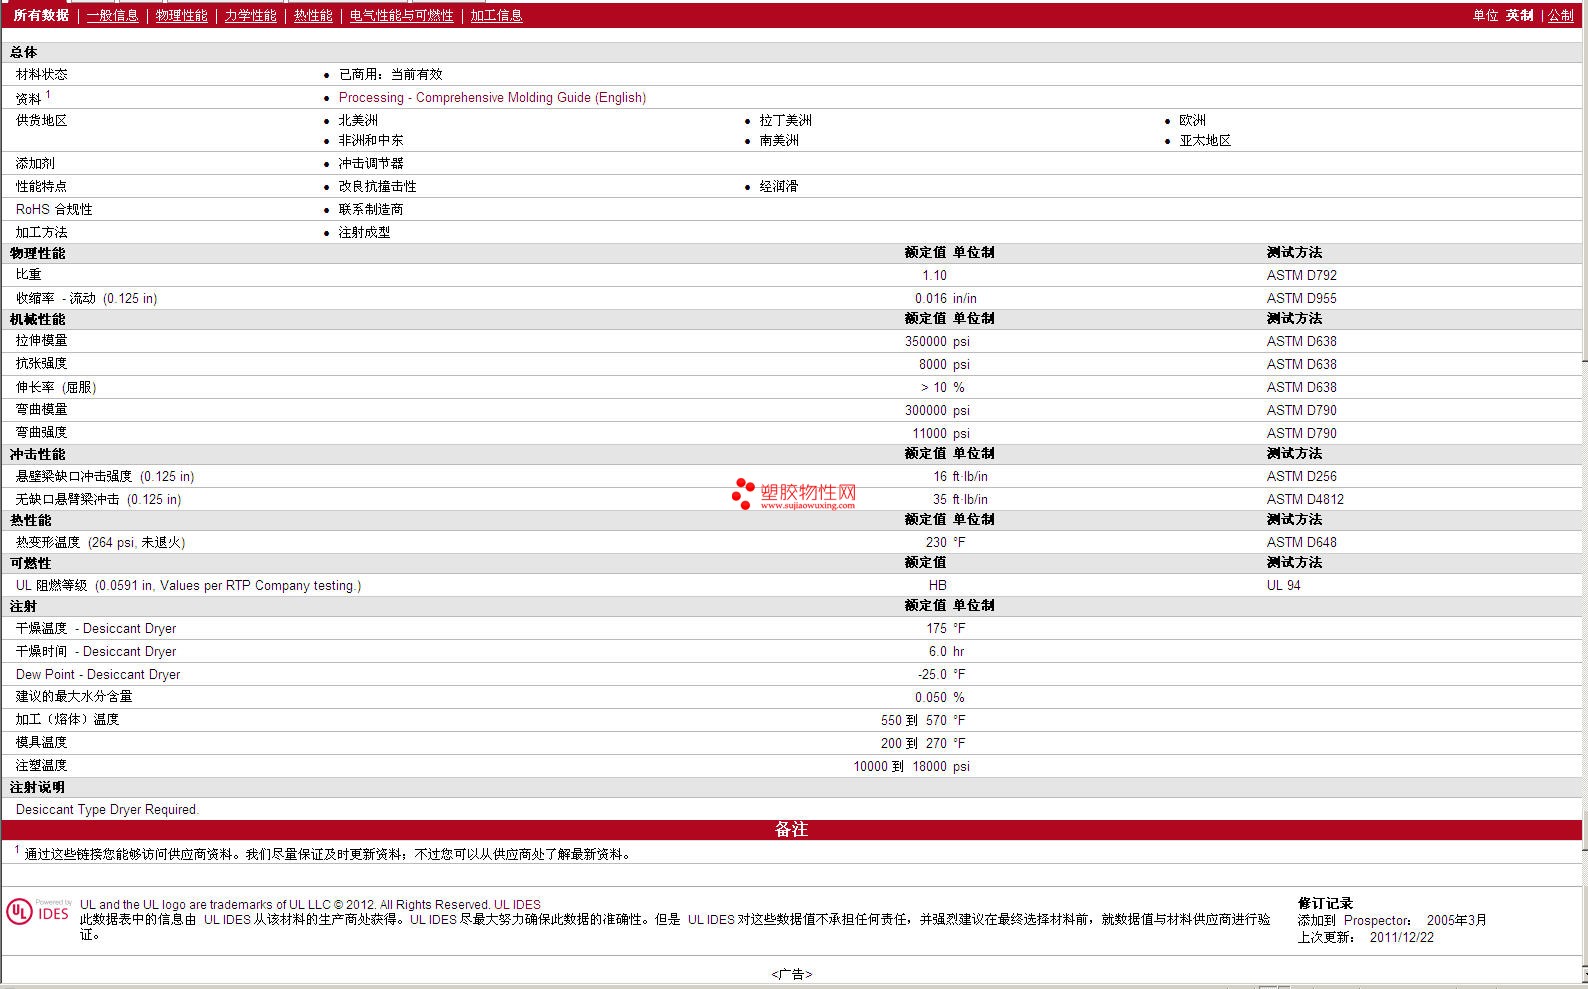Select 英制 units
Viewport: 1588px width, 989px height.
[1519, 15]
